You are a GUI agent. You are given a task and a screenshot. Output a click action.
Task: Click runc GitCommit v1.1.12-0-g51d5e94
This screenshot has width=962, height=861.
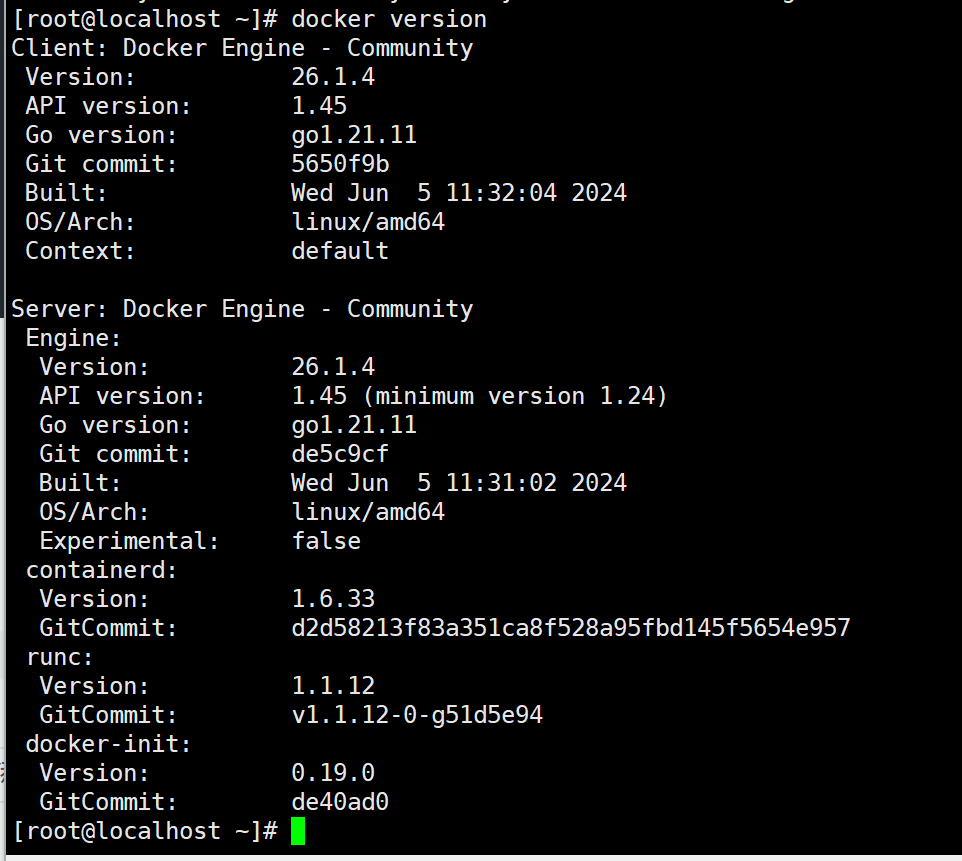[x=417, y=714]
